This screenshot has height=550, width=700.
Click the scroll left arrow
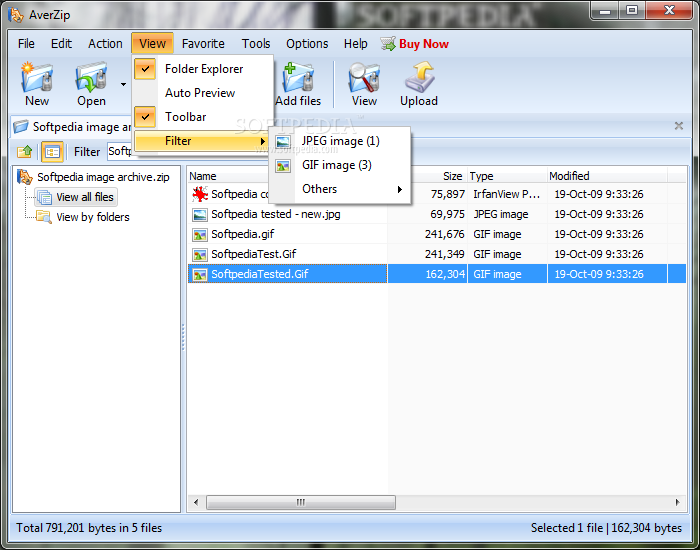(x=196, y=502)
